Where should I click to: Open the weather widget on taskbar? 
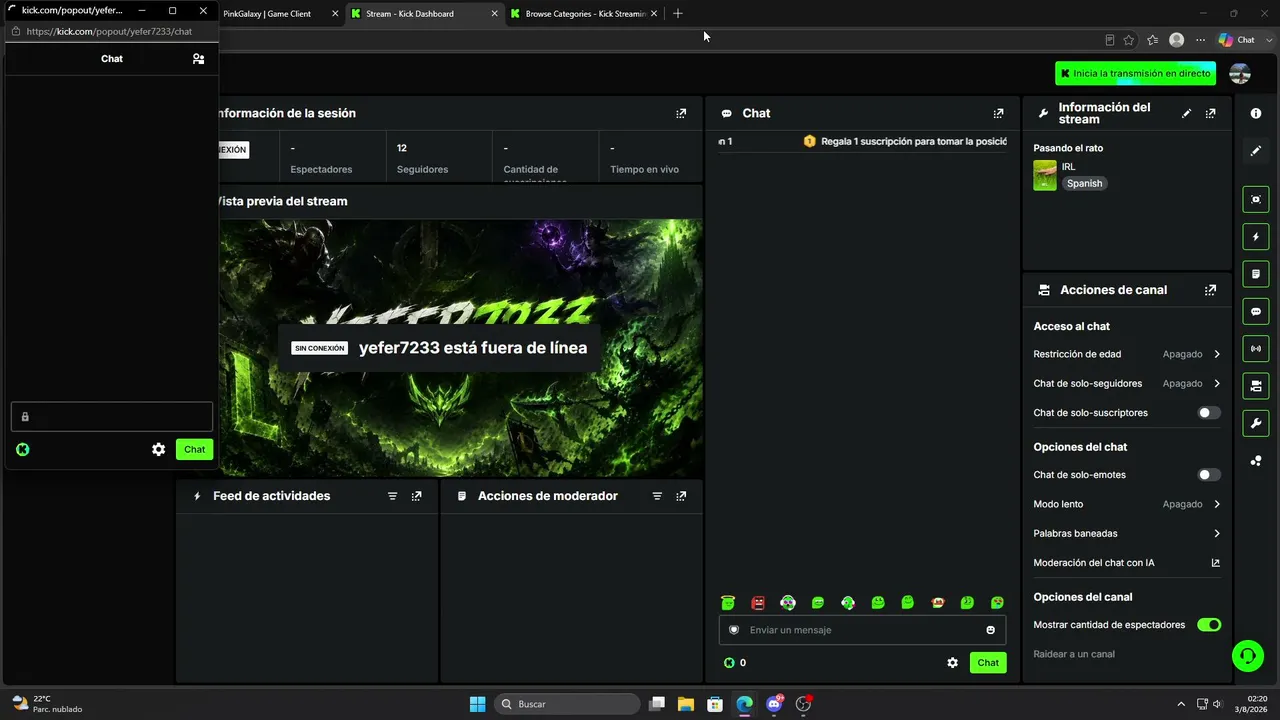click(x=47, y=704)
